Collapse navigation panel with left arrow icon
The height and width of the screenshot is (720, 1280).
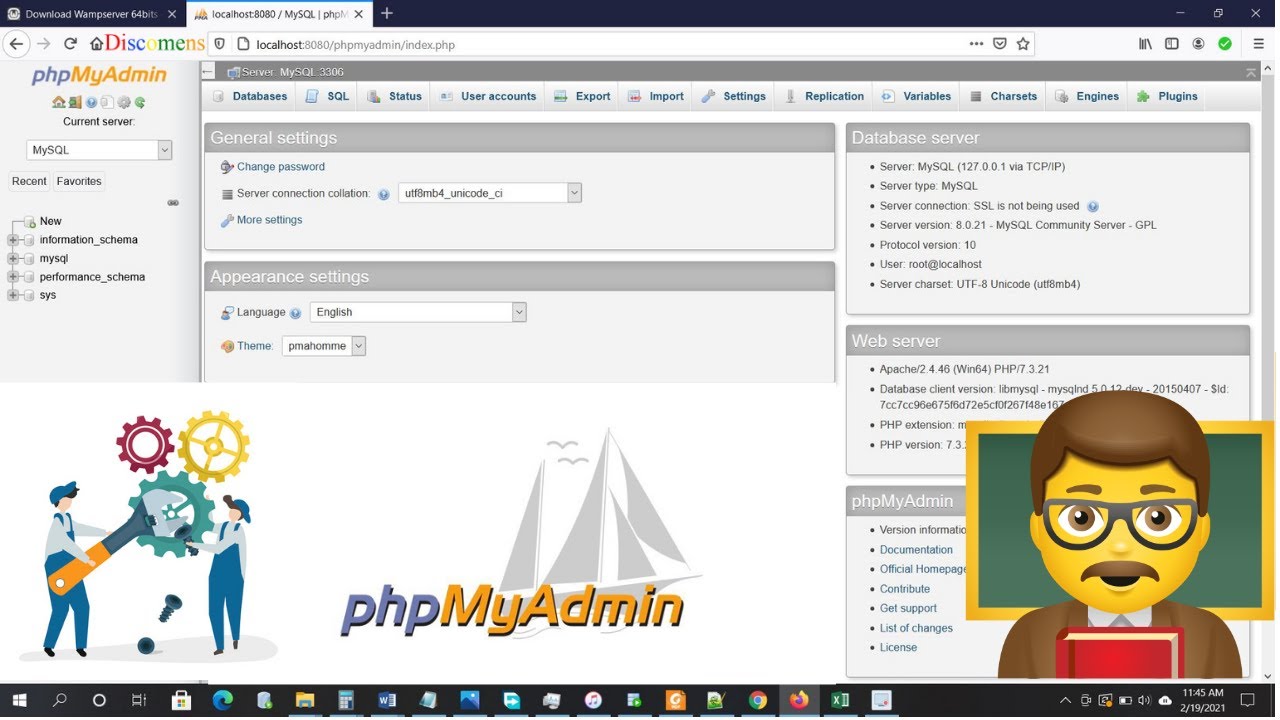click(207, 72)
